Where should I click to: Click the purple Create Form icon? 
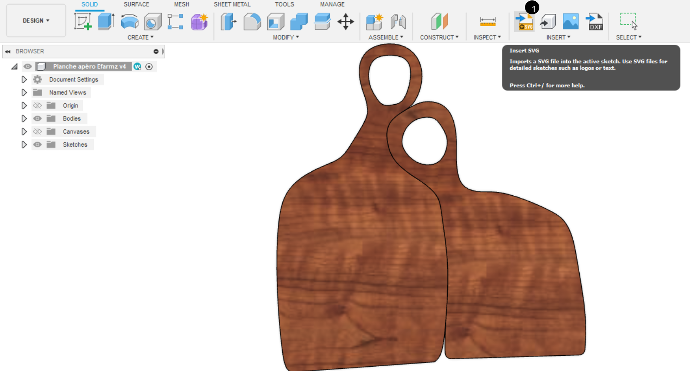coord(199,21)
